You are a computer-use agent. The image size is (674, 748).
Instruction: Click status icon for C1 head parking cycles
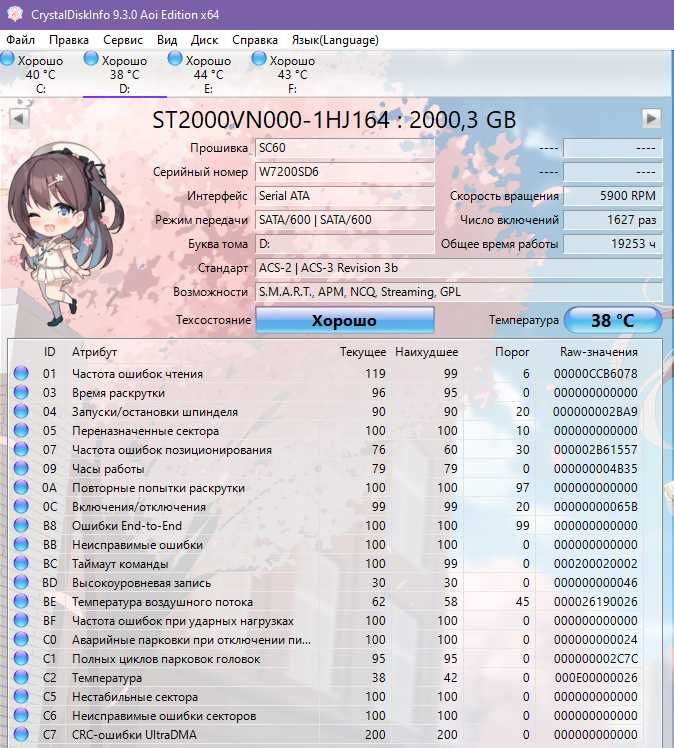coord(21,658)
